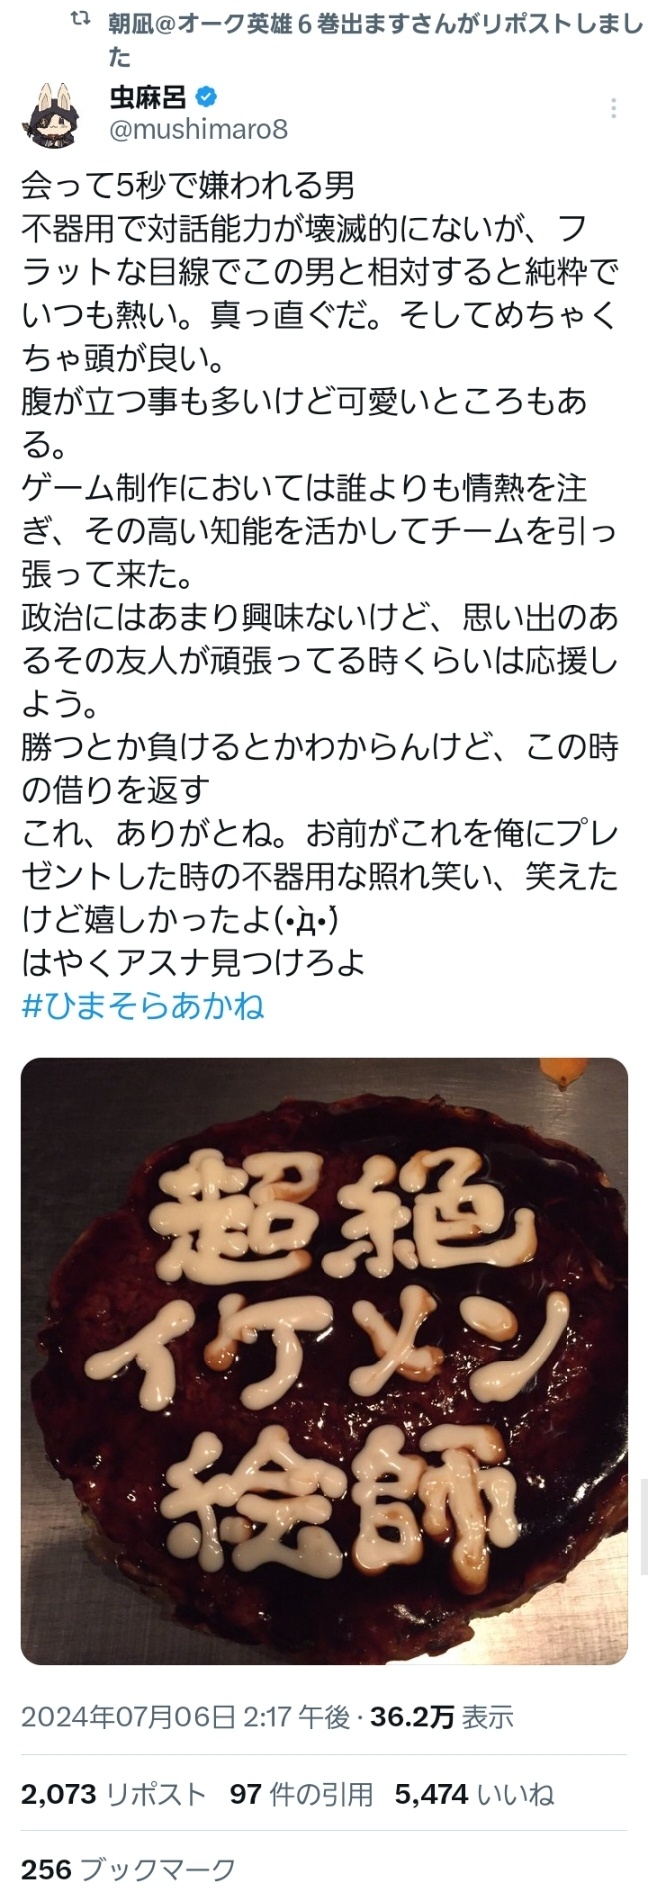Open the three-dot more options menu
The width and height of the screenshot is (648, 1902).
coord(613,108)
